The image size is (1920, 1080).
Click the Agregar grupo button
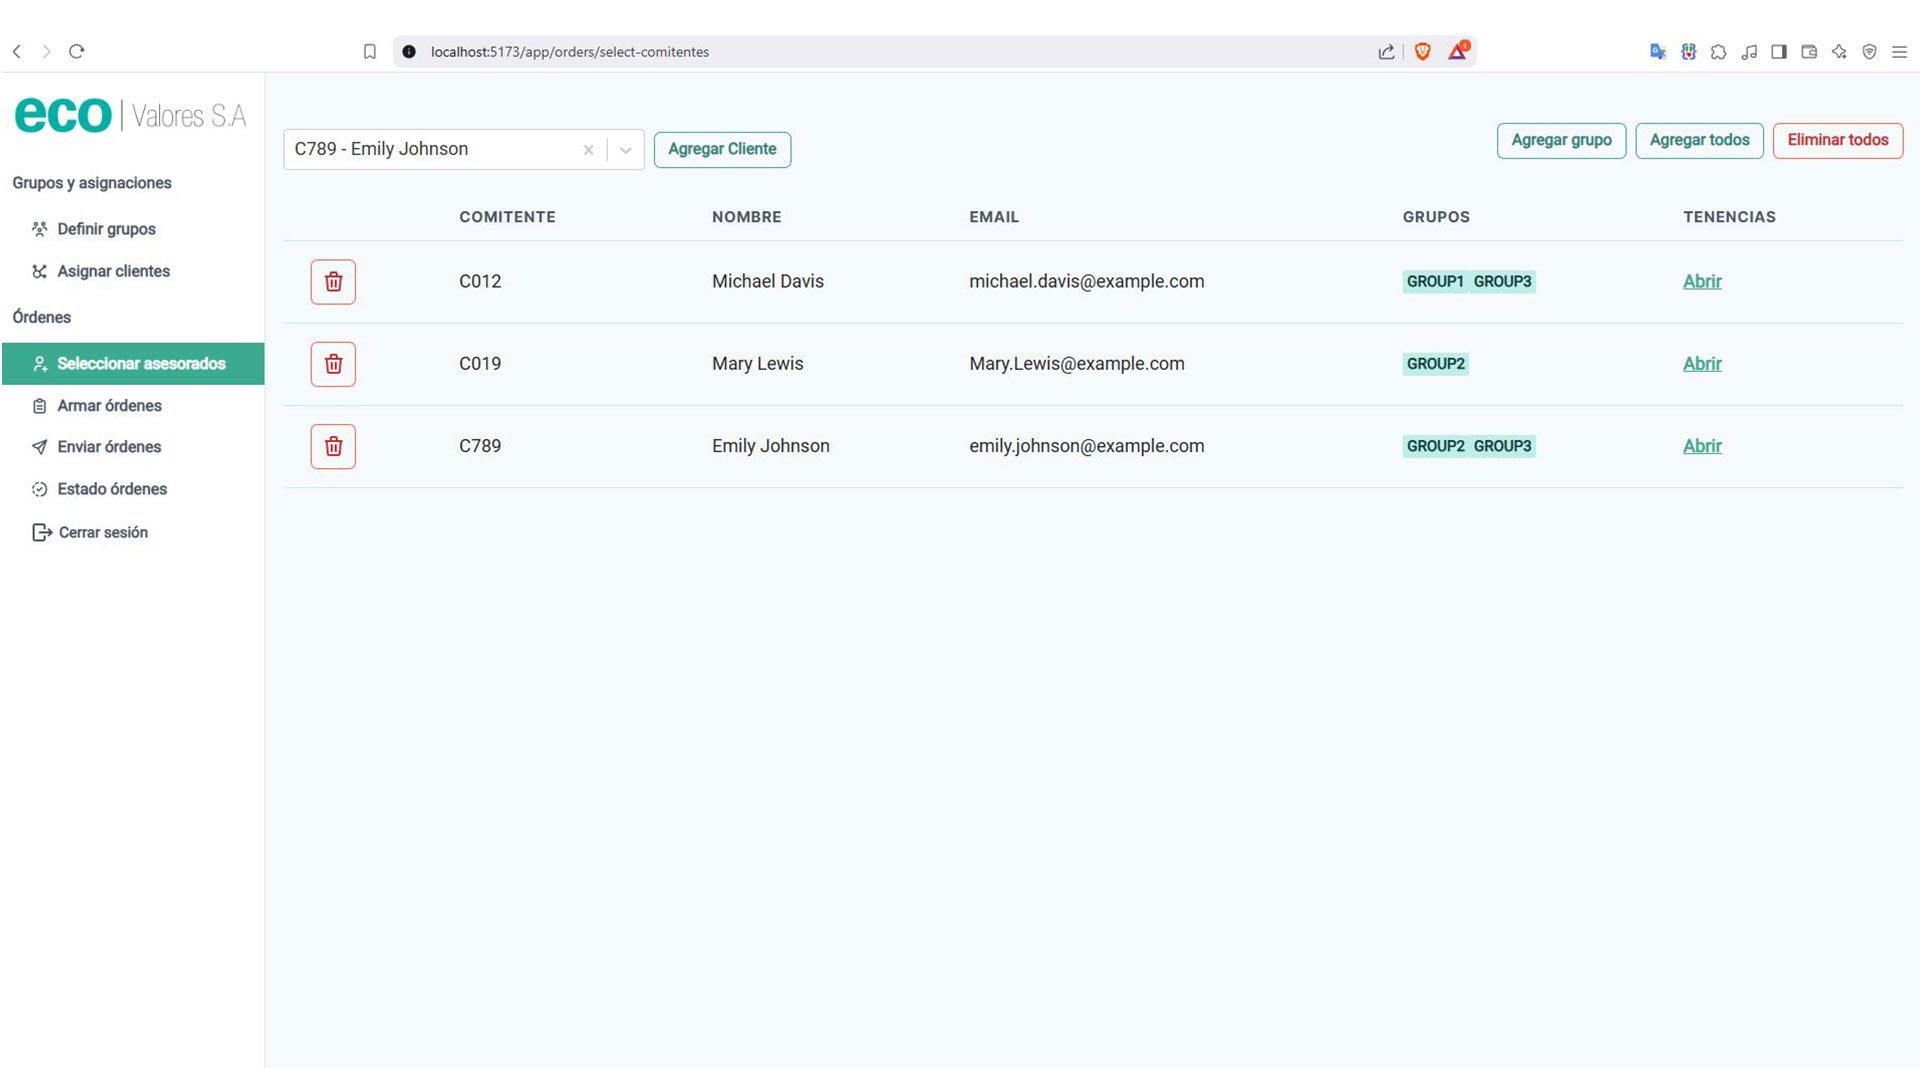point(1560,140)
